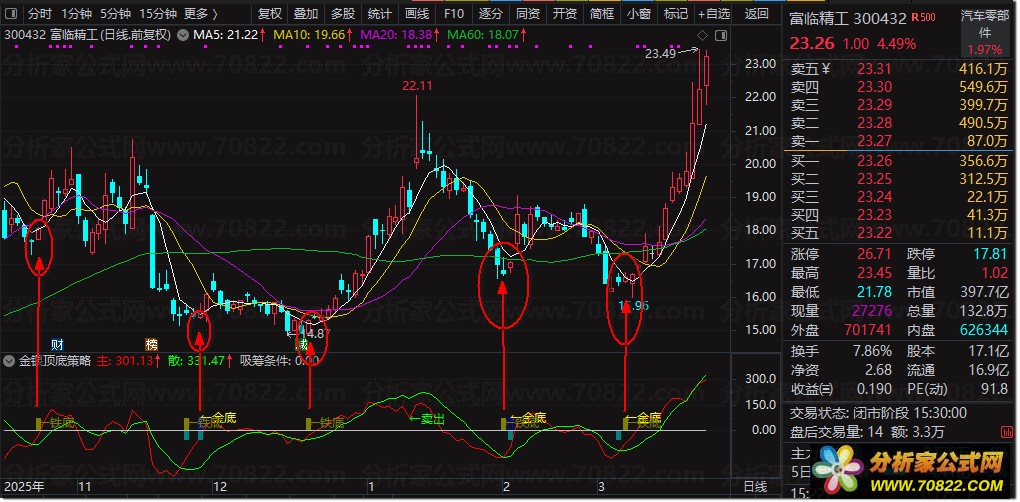Click the R500 badge beside stock code
The image size is (1020, 502).
pos(924,18)
